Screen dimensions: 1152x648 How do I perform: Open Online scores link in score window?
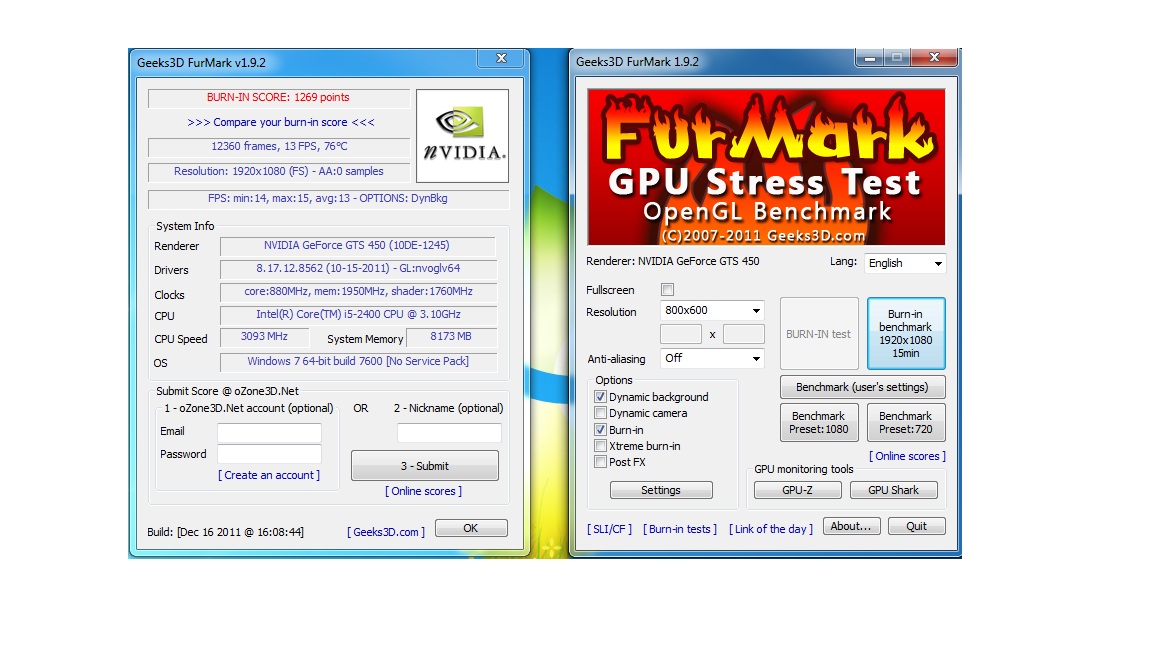click(423, 491)
